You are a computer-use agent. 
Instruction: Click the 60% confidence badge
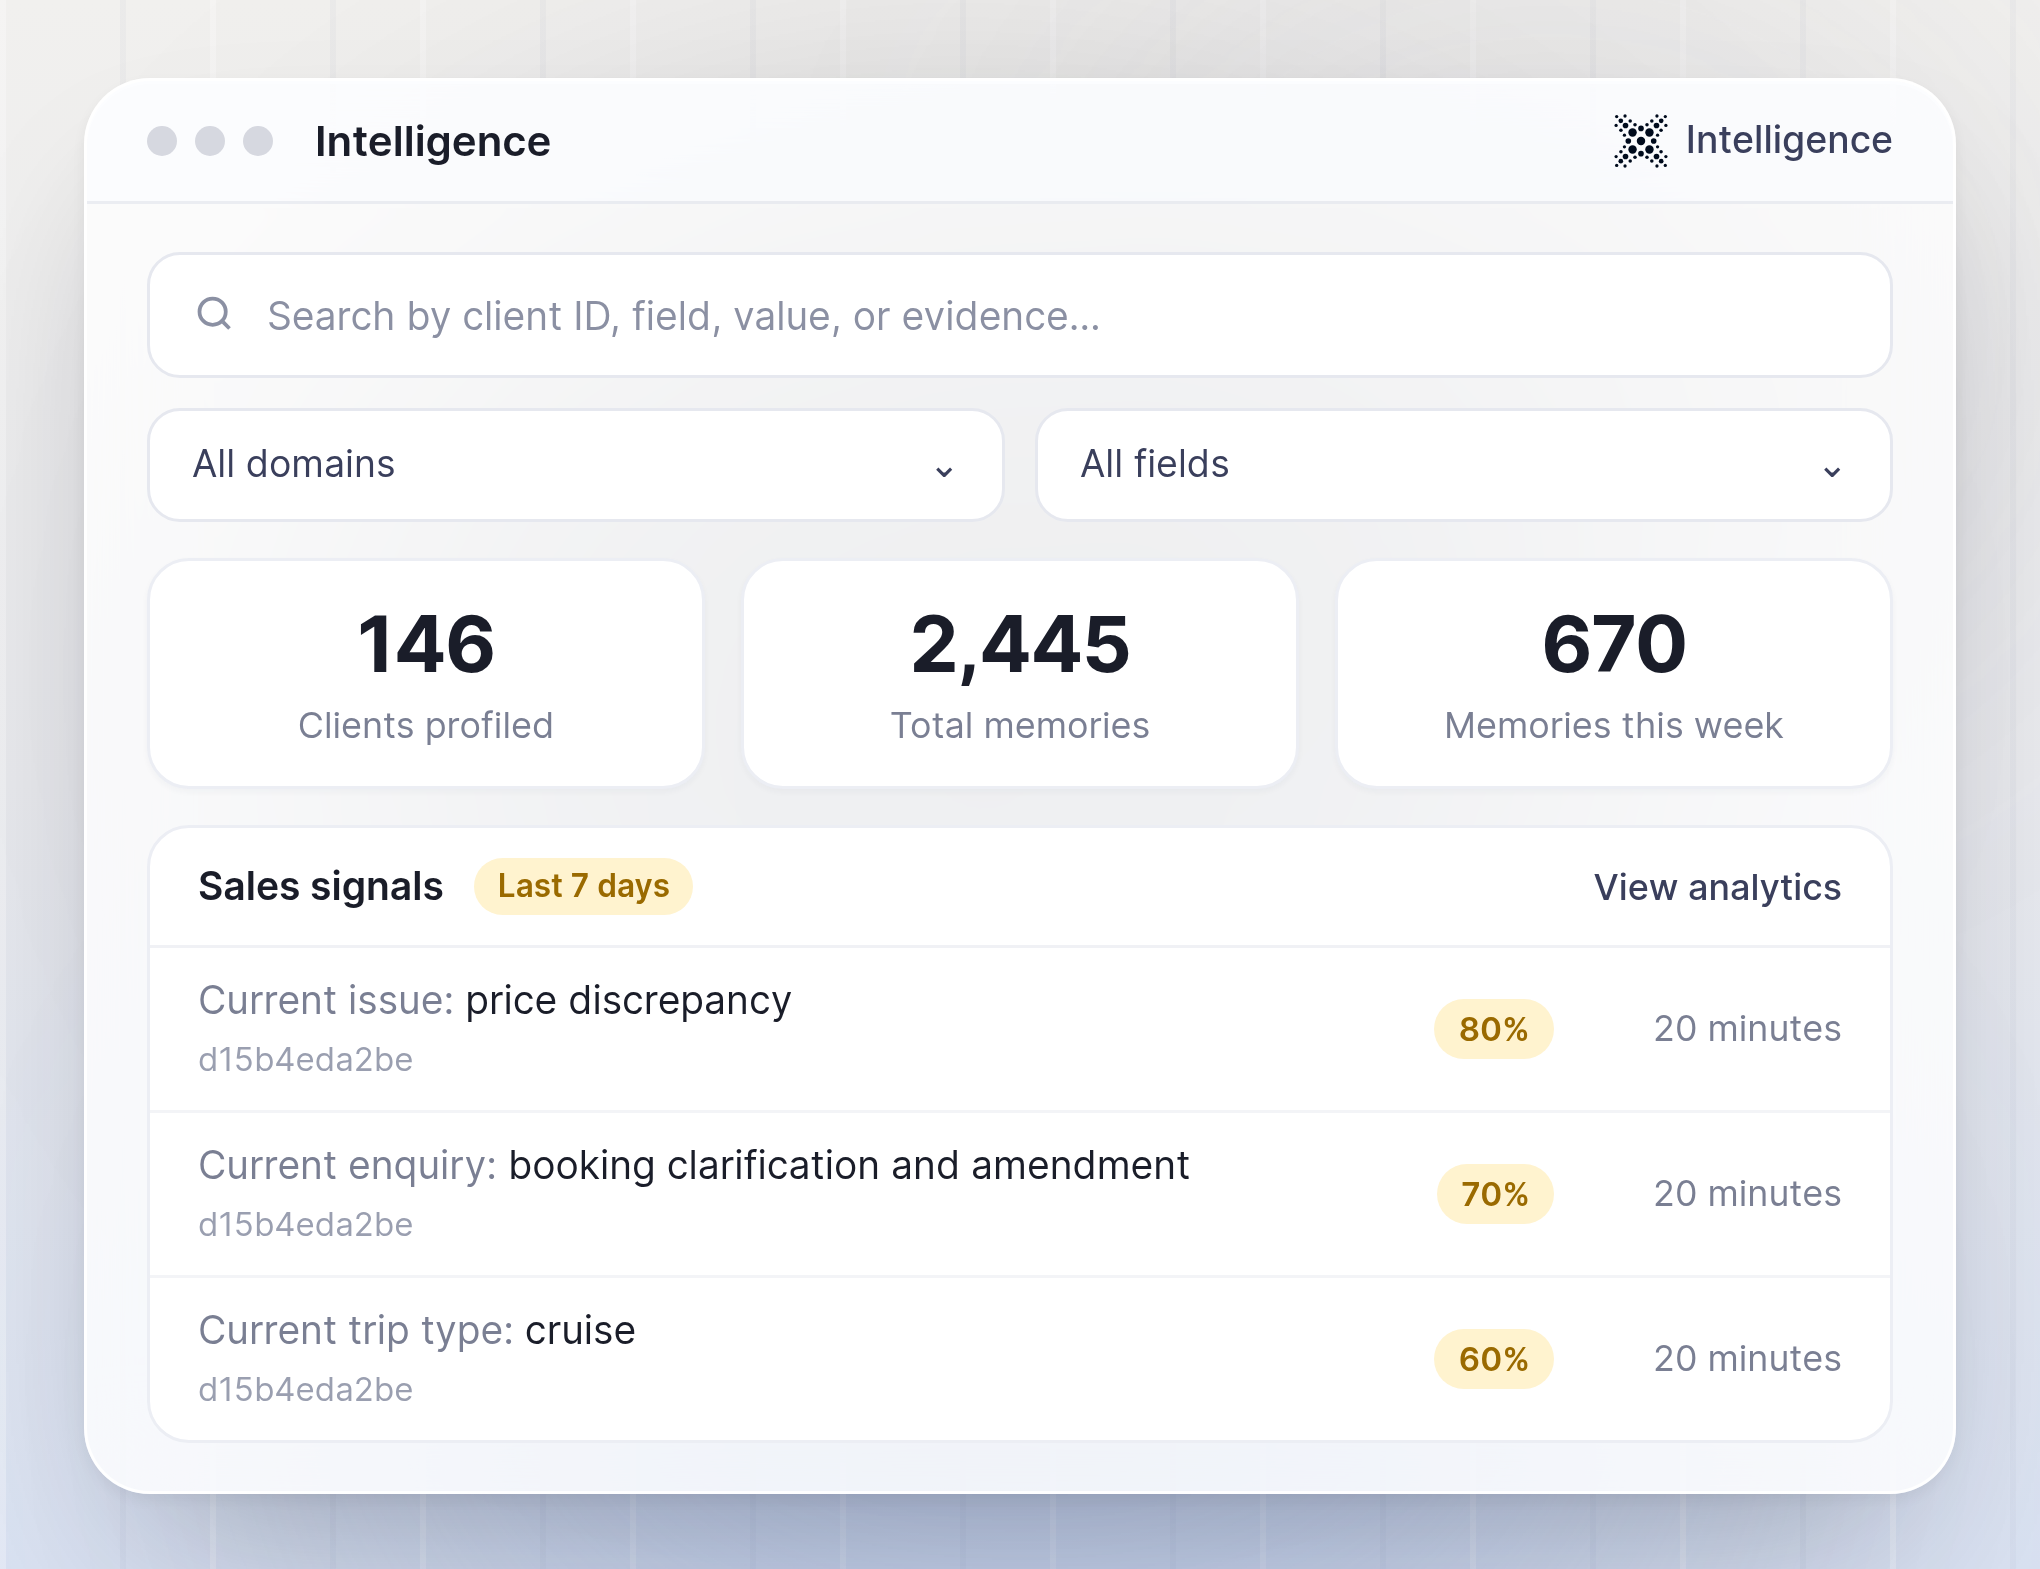click(1493, 1359)
